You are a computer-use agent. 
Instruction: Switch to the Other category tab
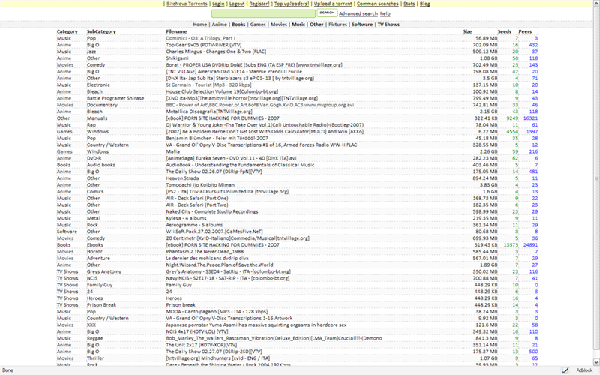pos(316,24)
